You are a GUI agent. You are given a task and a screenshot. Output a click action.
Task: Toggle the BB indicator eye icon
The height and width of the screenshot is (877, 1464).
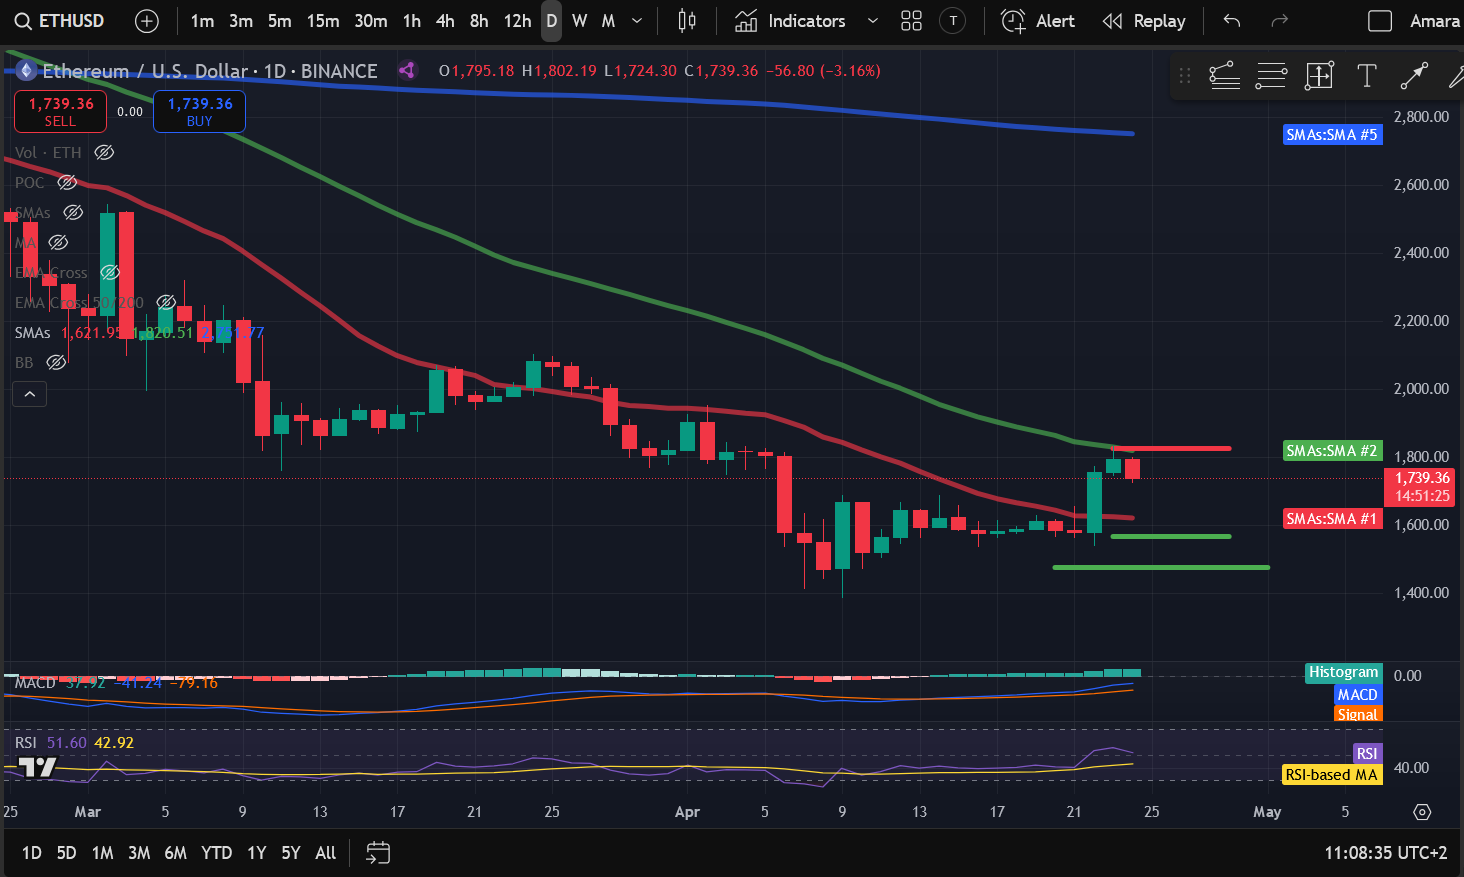(57, 363)
